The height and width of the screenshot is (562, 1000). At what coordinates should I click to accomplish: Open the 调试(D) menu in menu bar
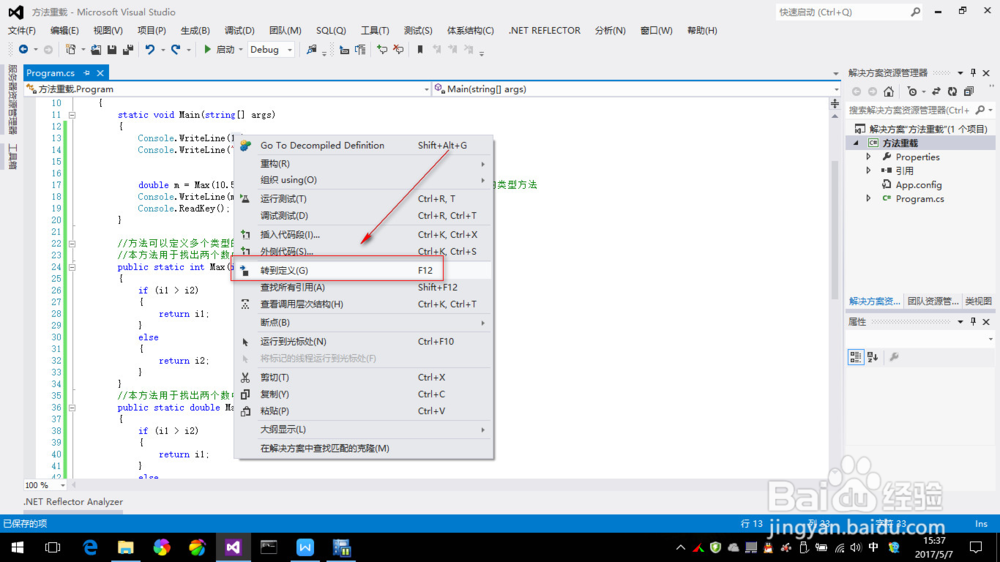tap(239, 31)
